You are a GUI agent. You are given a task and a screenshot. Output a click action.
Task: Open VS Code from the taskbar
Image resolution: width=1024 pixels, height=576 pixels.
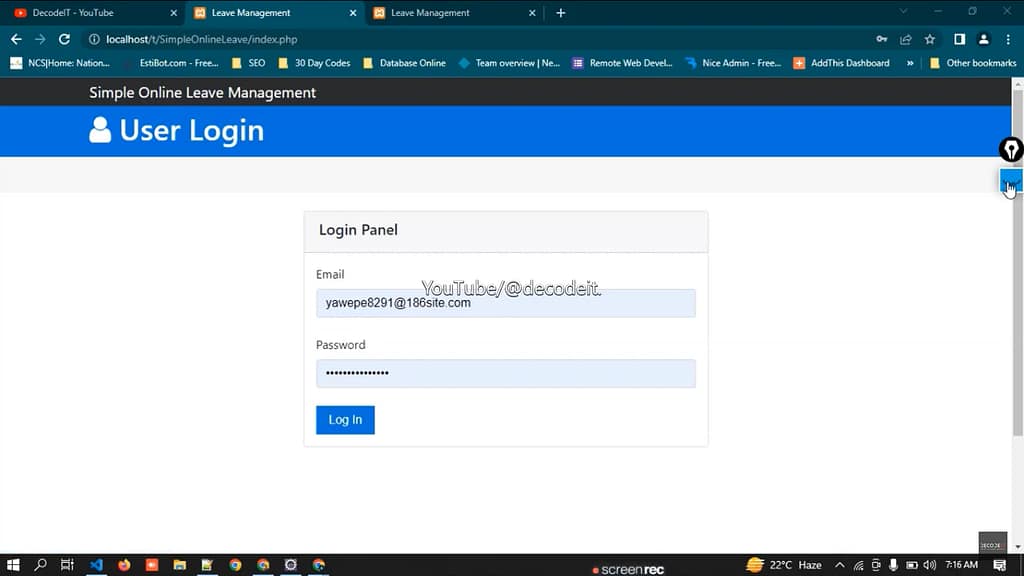point(95,565)
